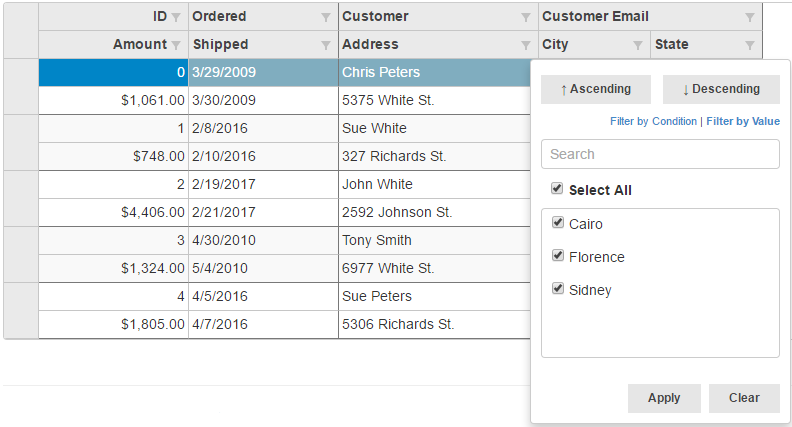The height and width of the screenshot is (427, 792).
Task: Uncheck the Select All checkbox
Action: (557, 189)
